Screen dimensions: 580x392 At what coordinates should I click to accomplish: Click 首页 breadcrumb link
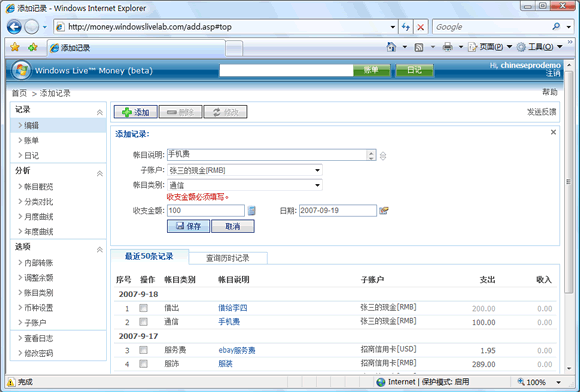pyautogui.click(x=19, y=93)
